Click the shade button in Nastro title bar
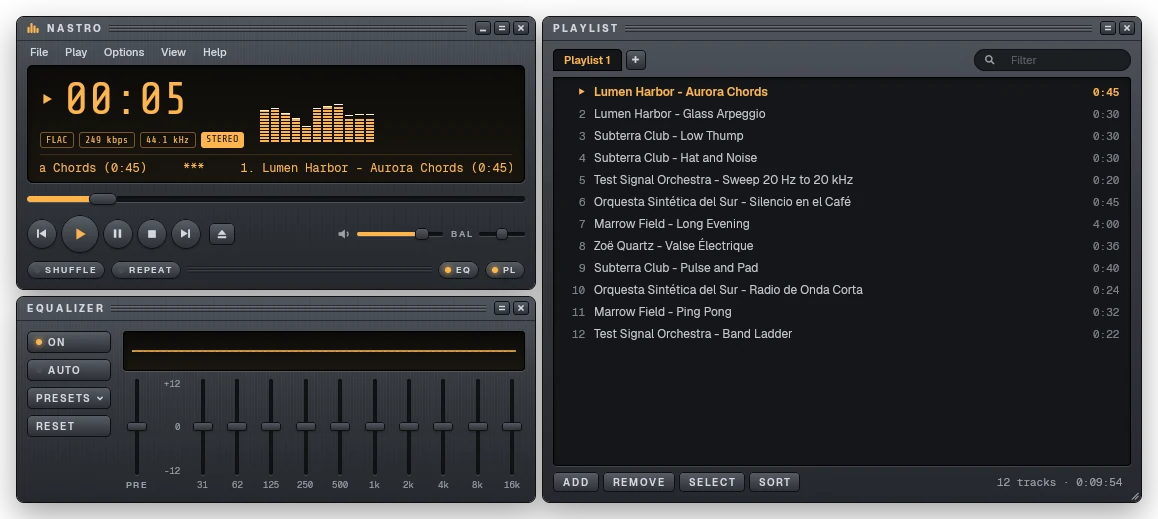 [x=501, y=28]
